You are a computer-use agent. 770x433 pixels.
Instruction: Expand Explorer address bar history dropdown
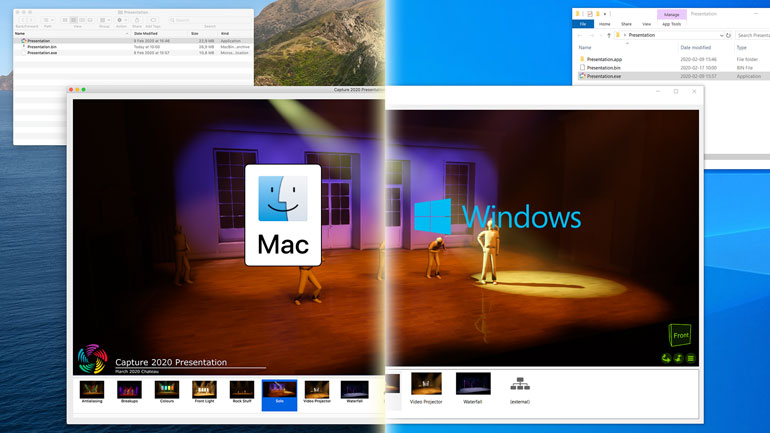tap(721, 35)
